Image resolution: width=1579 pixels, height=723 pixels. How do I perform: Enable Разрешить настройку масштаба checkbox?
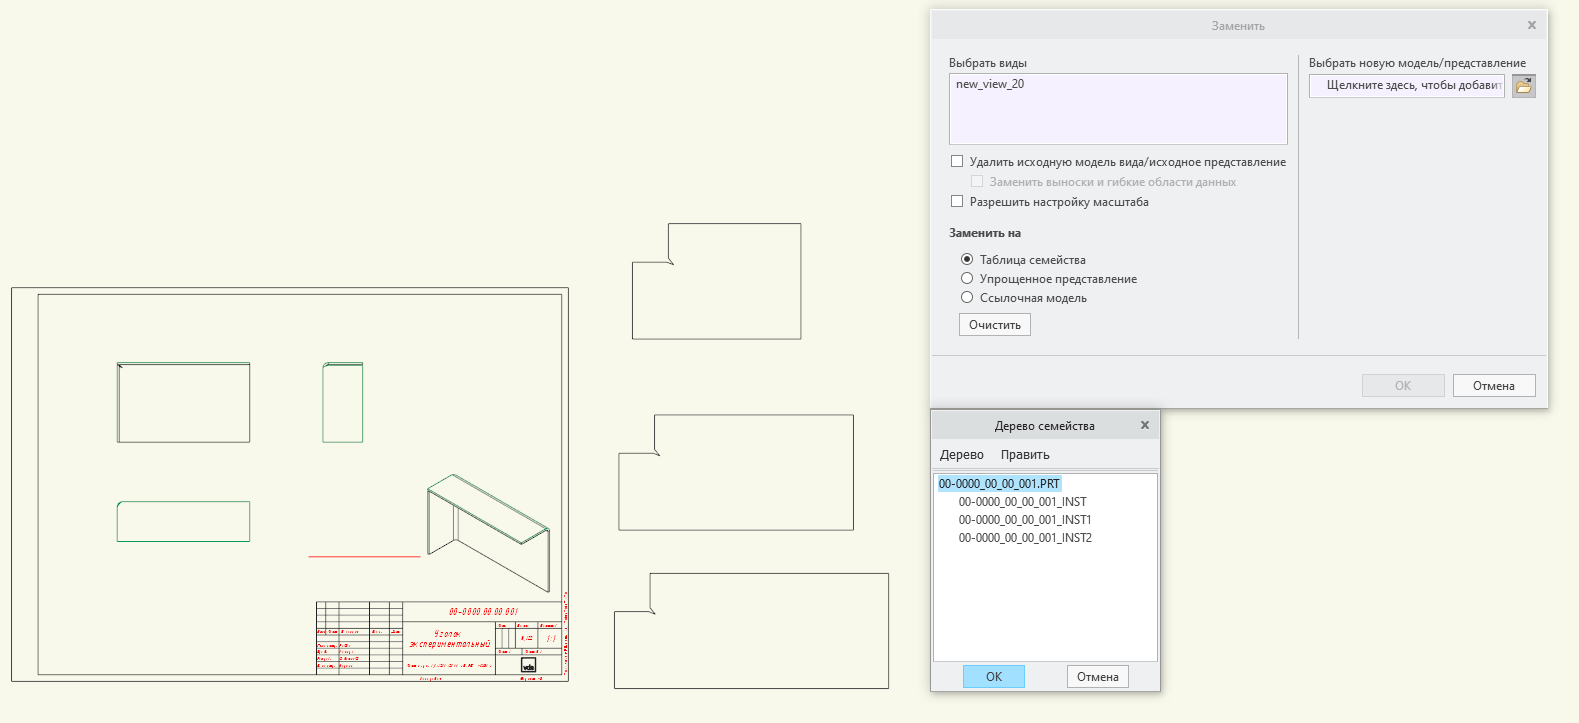coord(957,201)
